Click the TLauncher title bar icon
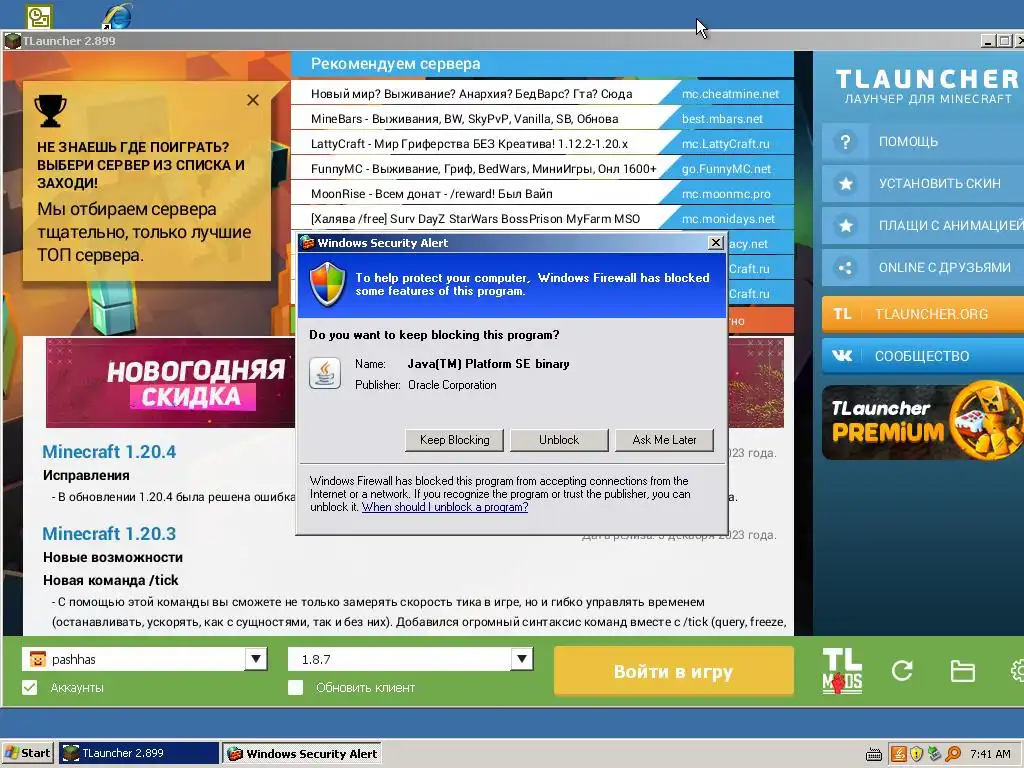This screenshot has height=768, width=1024. coord(12,40)
